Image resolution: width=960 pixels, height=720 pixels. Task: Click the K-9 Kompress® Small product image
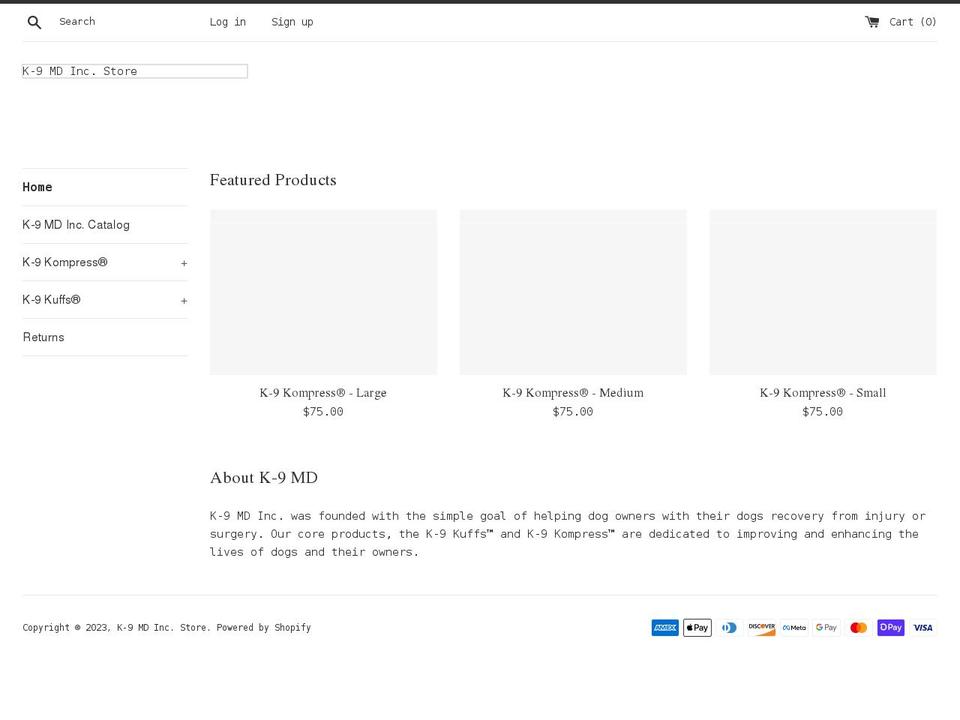pyautogui.click(x=823, y=292)
